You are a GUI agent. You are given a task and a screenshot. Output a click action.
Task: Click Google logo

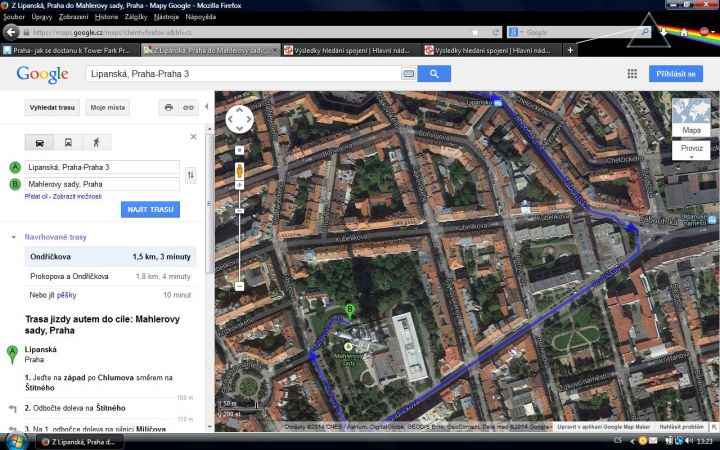coord(42,74)
